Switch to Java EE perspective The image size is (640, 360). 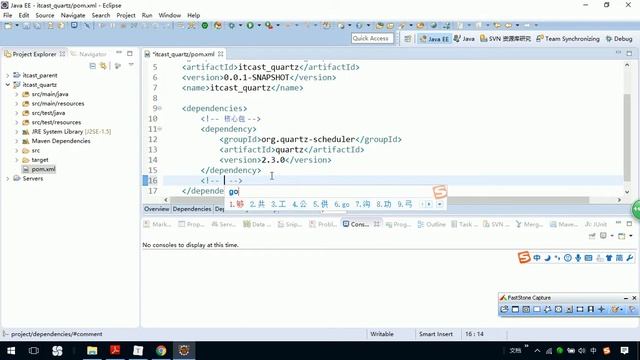[x=434, y=39]
